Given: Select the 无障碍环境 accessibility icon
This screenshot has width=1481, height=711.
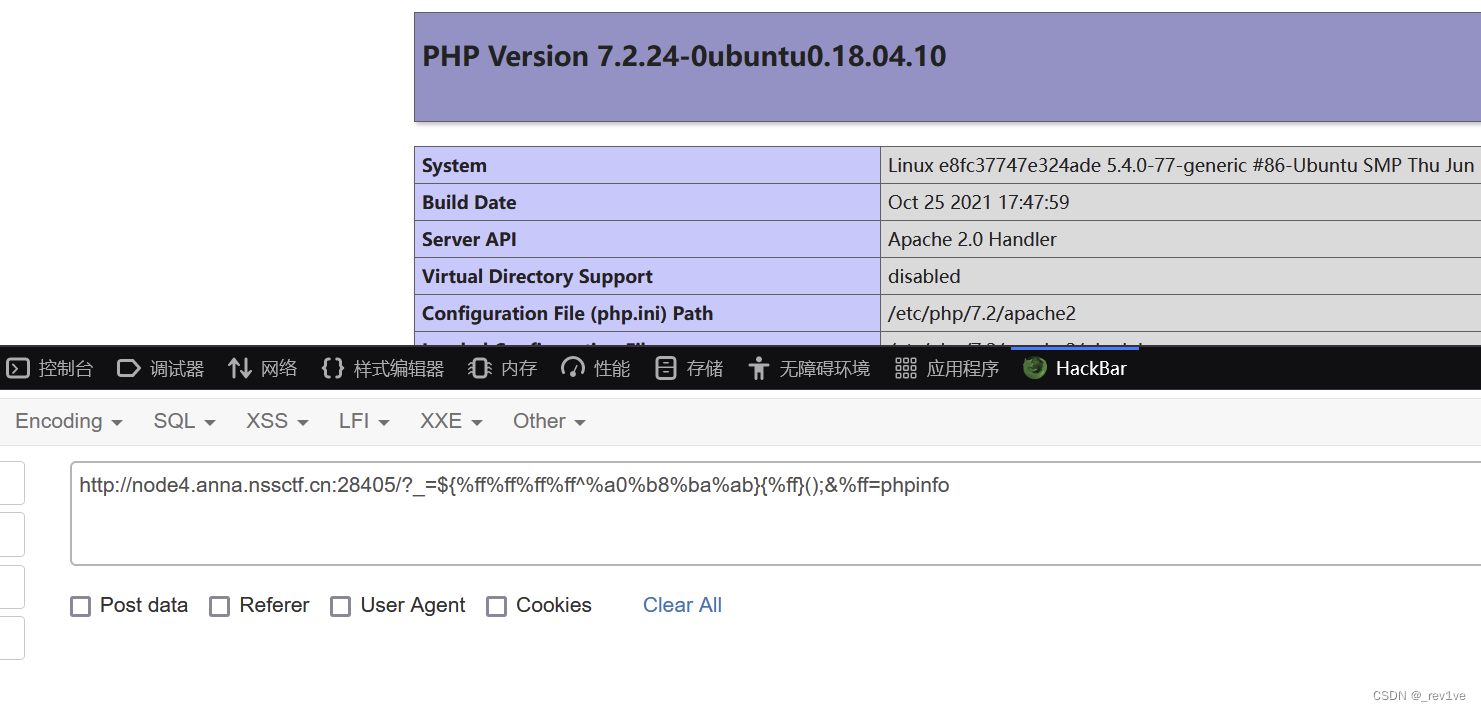Looking at the screenshot, I should pos(757,368).
